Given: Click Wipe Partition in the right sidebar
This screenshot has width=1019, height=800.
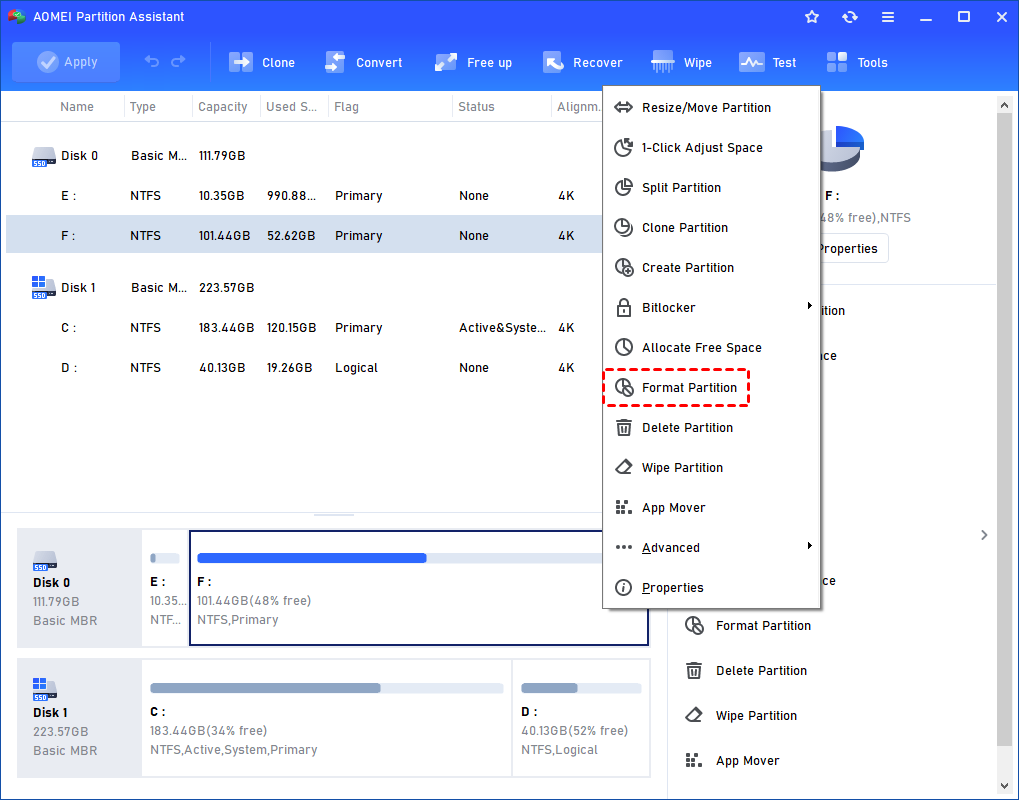Looking at the screenshot, I should click(x=756, y=715).
